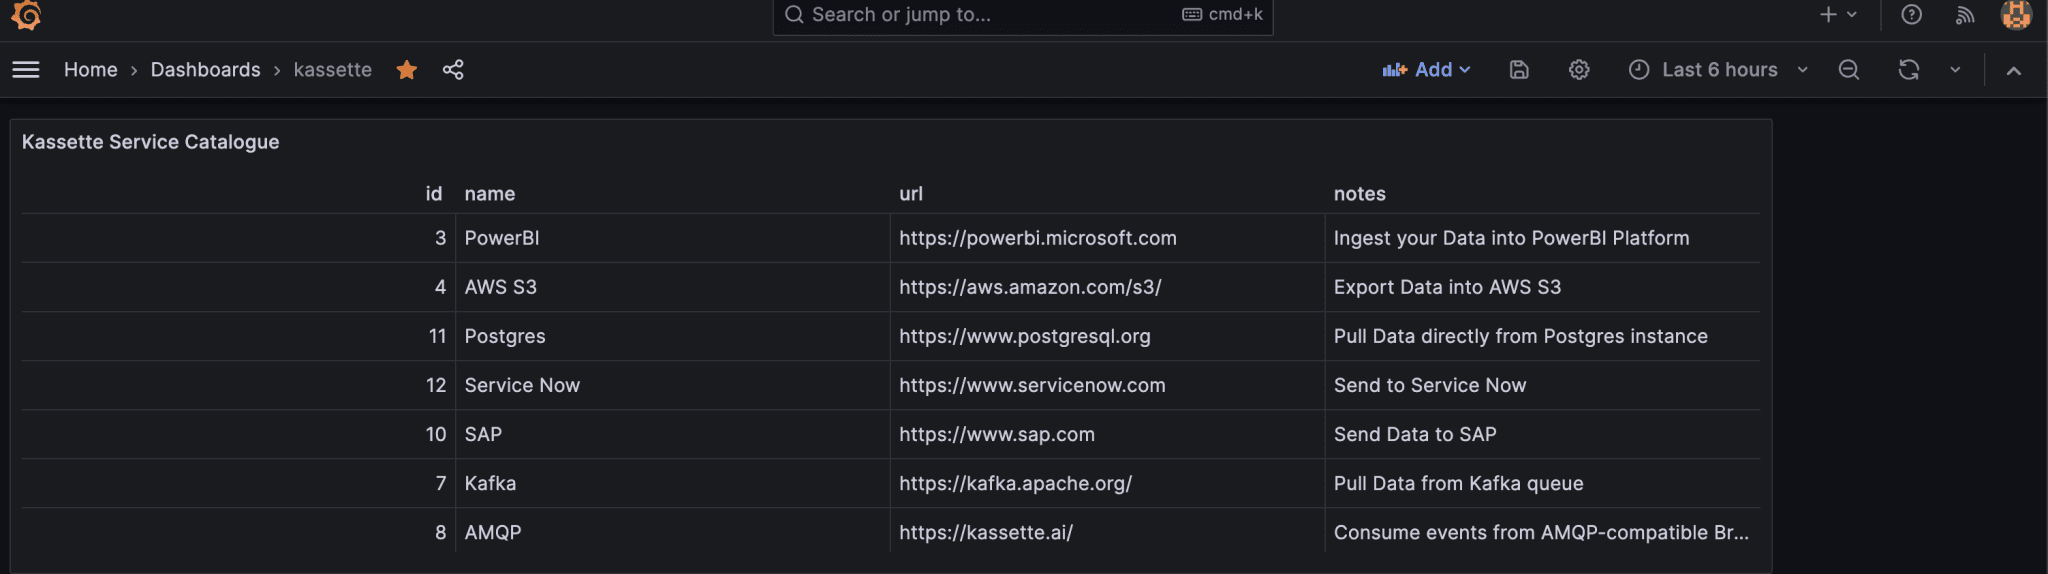This screenshot has width=2048, height=574.
Task: Sort table by name column header
Action: [490, 194]
